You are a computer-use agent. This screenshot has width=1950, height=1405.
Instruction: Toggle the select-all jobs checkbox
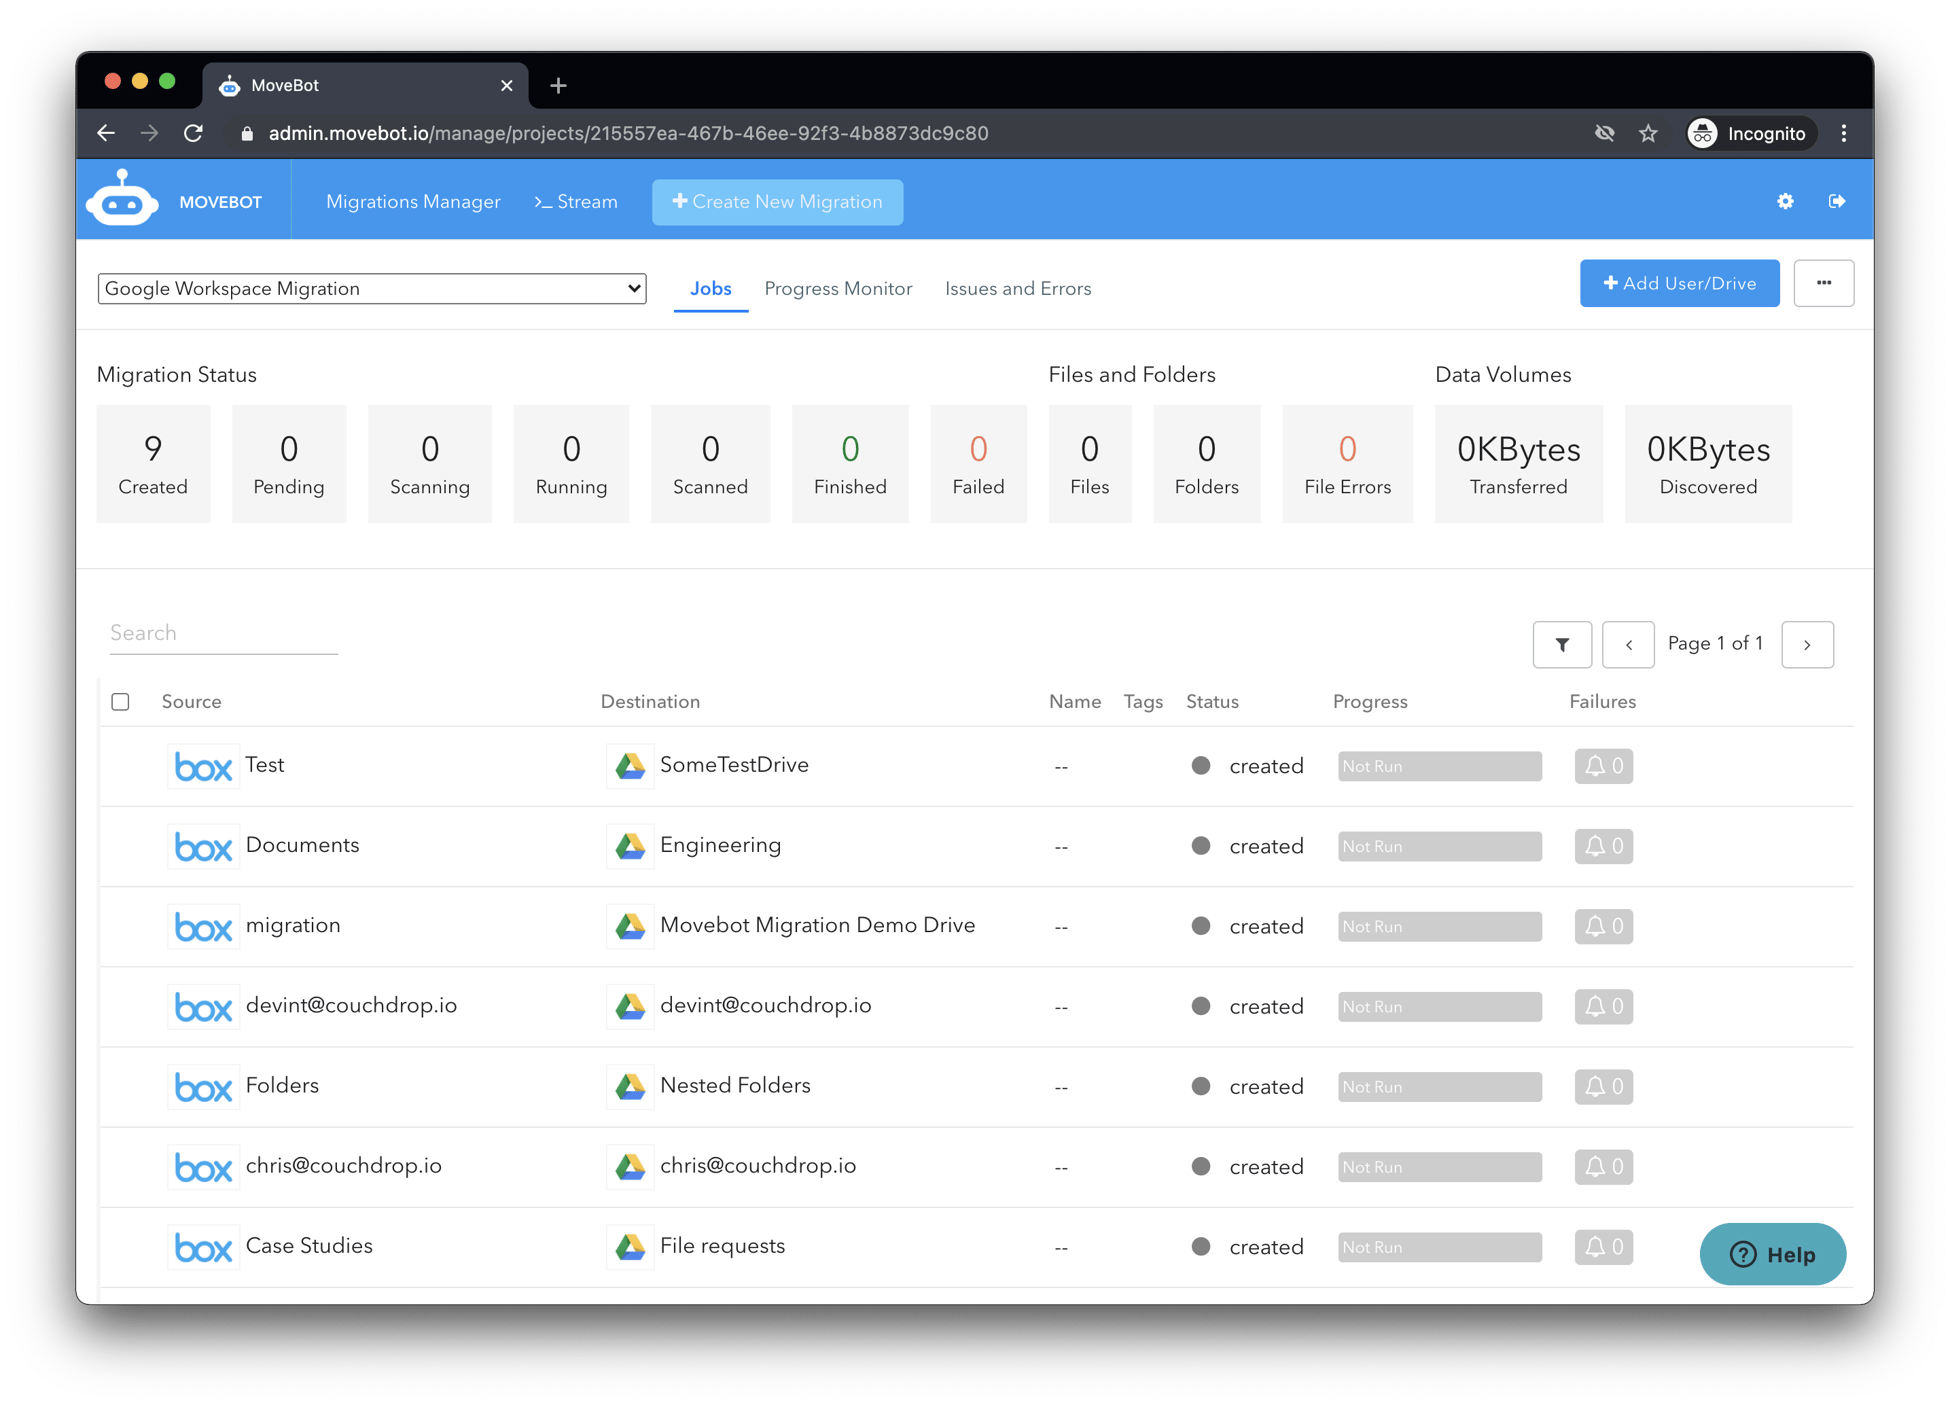[x=121, y=702]
